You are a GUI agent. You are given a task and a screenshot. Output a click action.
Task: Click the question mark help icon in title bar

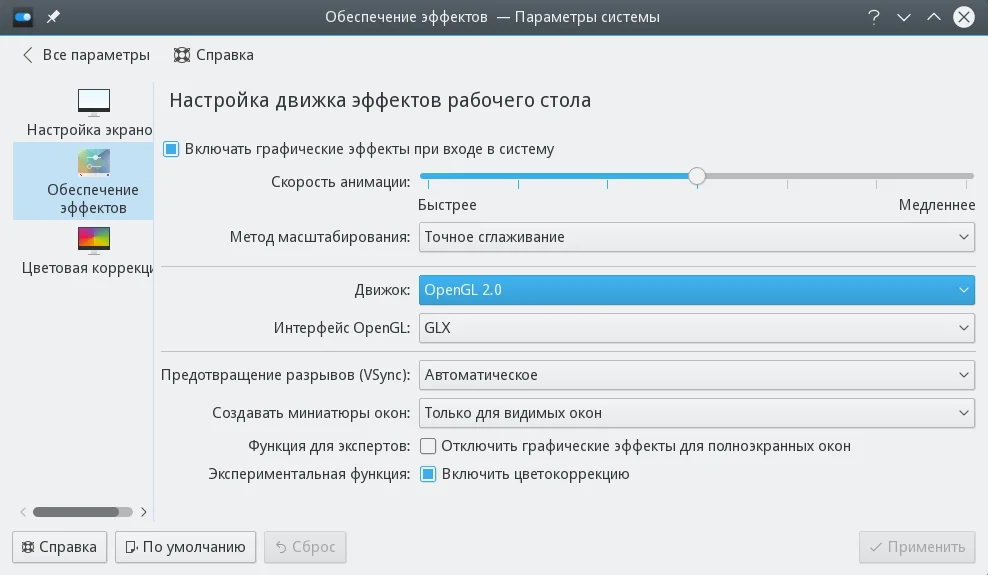coord(873,17)
